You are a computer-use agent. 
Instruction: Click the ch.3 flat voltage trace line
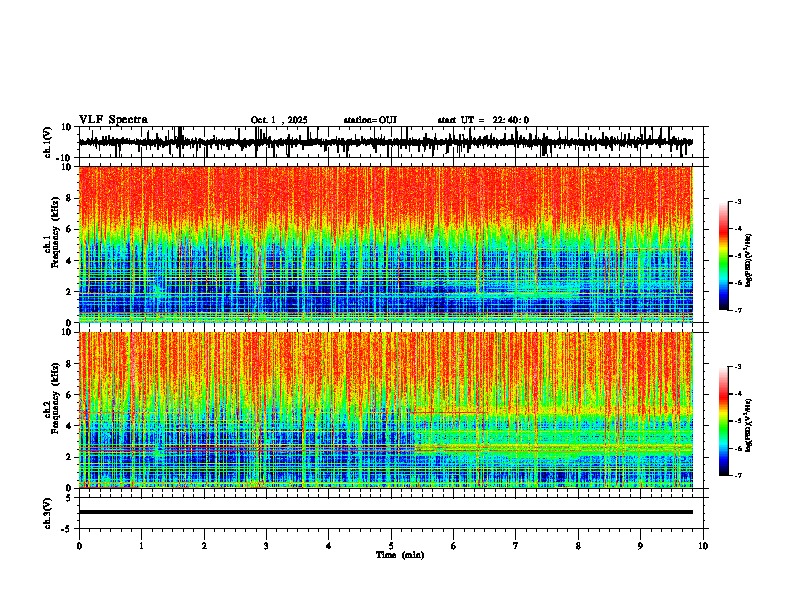tap(386, 512)
